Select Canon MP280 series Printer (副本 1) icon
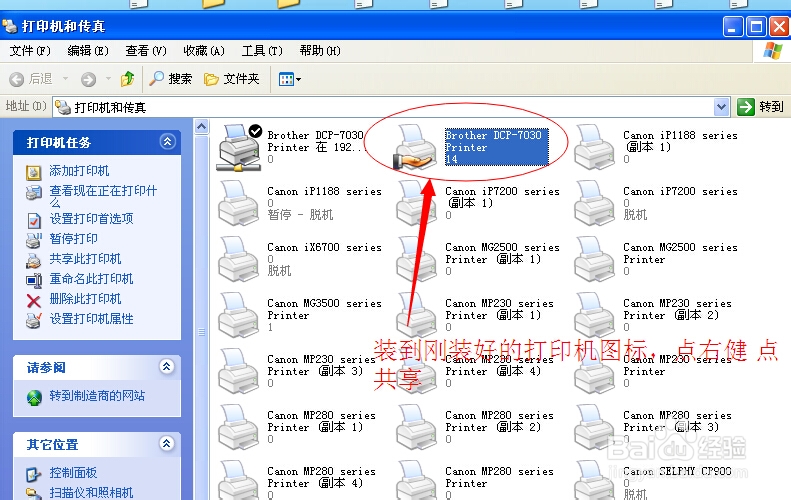This screenshot has height=500, width=791. click(x=239, y=427)
